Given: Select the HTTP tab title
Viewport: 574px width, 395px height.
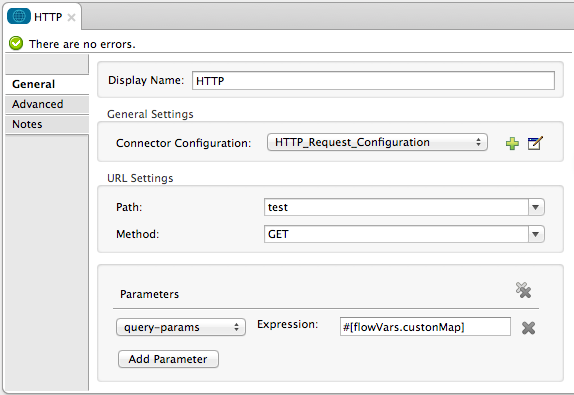Looking at the screenshot, I should pos(48,17).
